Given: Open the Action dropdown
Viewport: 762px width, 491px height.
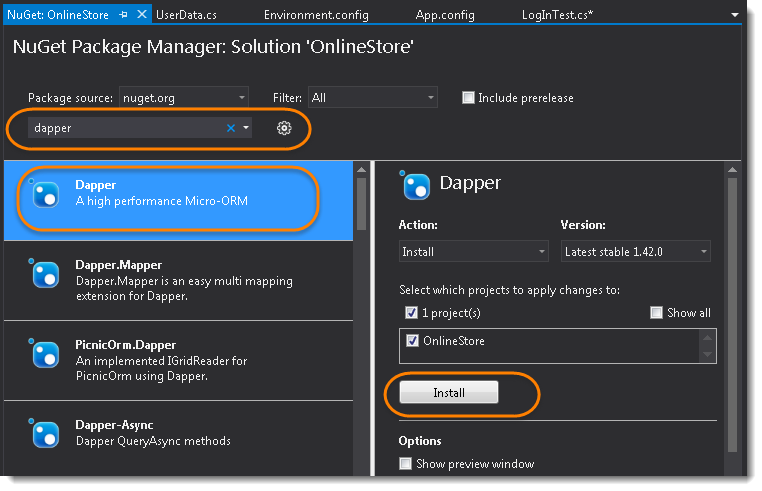Looking at the screenshot, I should point(473,252).
